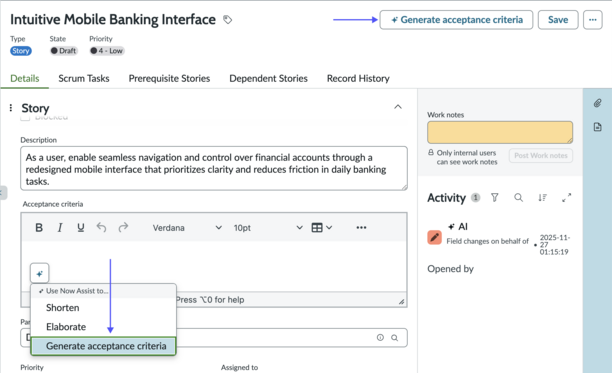612x373 pixels.
Task: Click the search icon in the reference field
Action: tap(395, 337)
